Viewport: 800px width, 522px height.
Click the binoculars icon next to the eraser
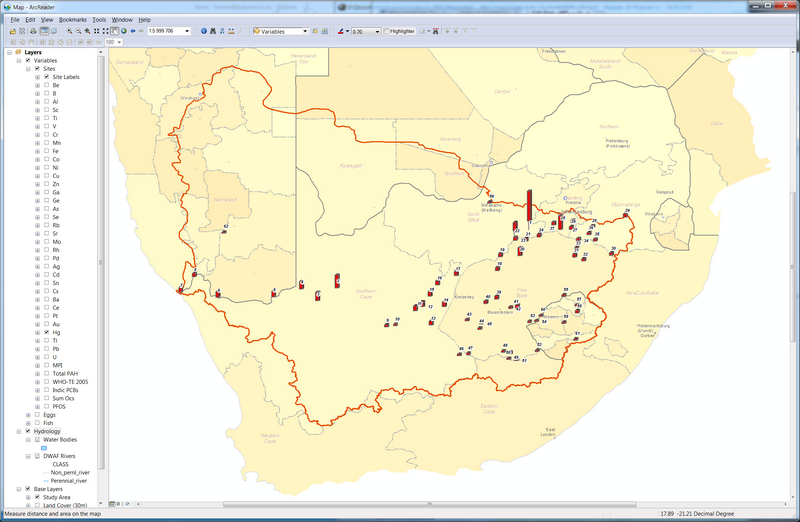point(436,31)
